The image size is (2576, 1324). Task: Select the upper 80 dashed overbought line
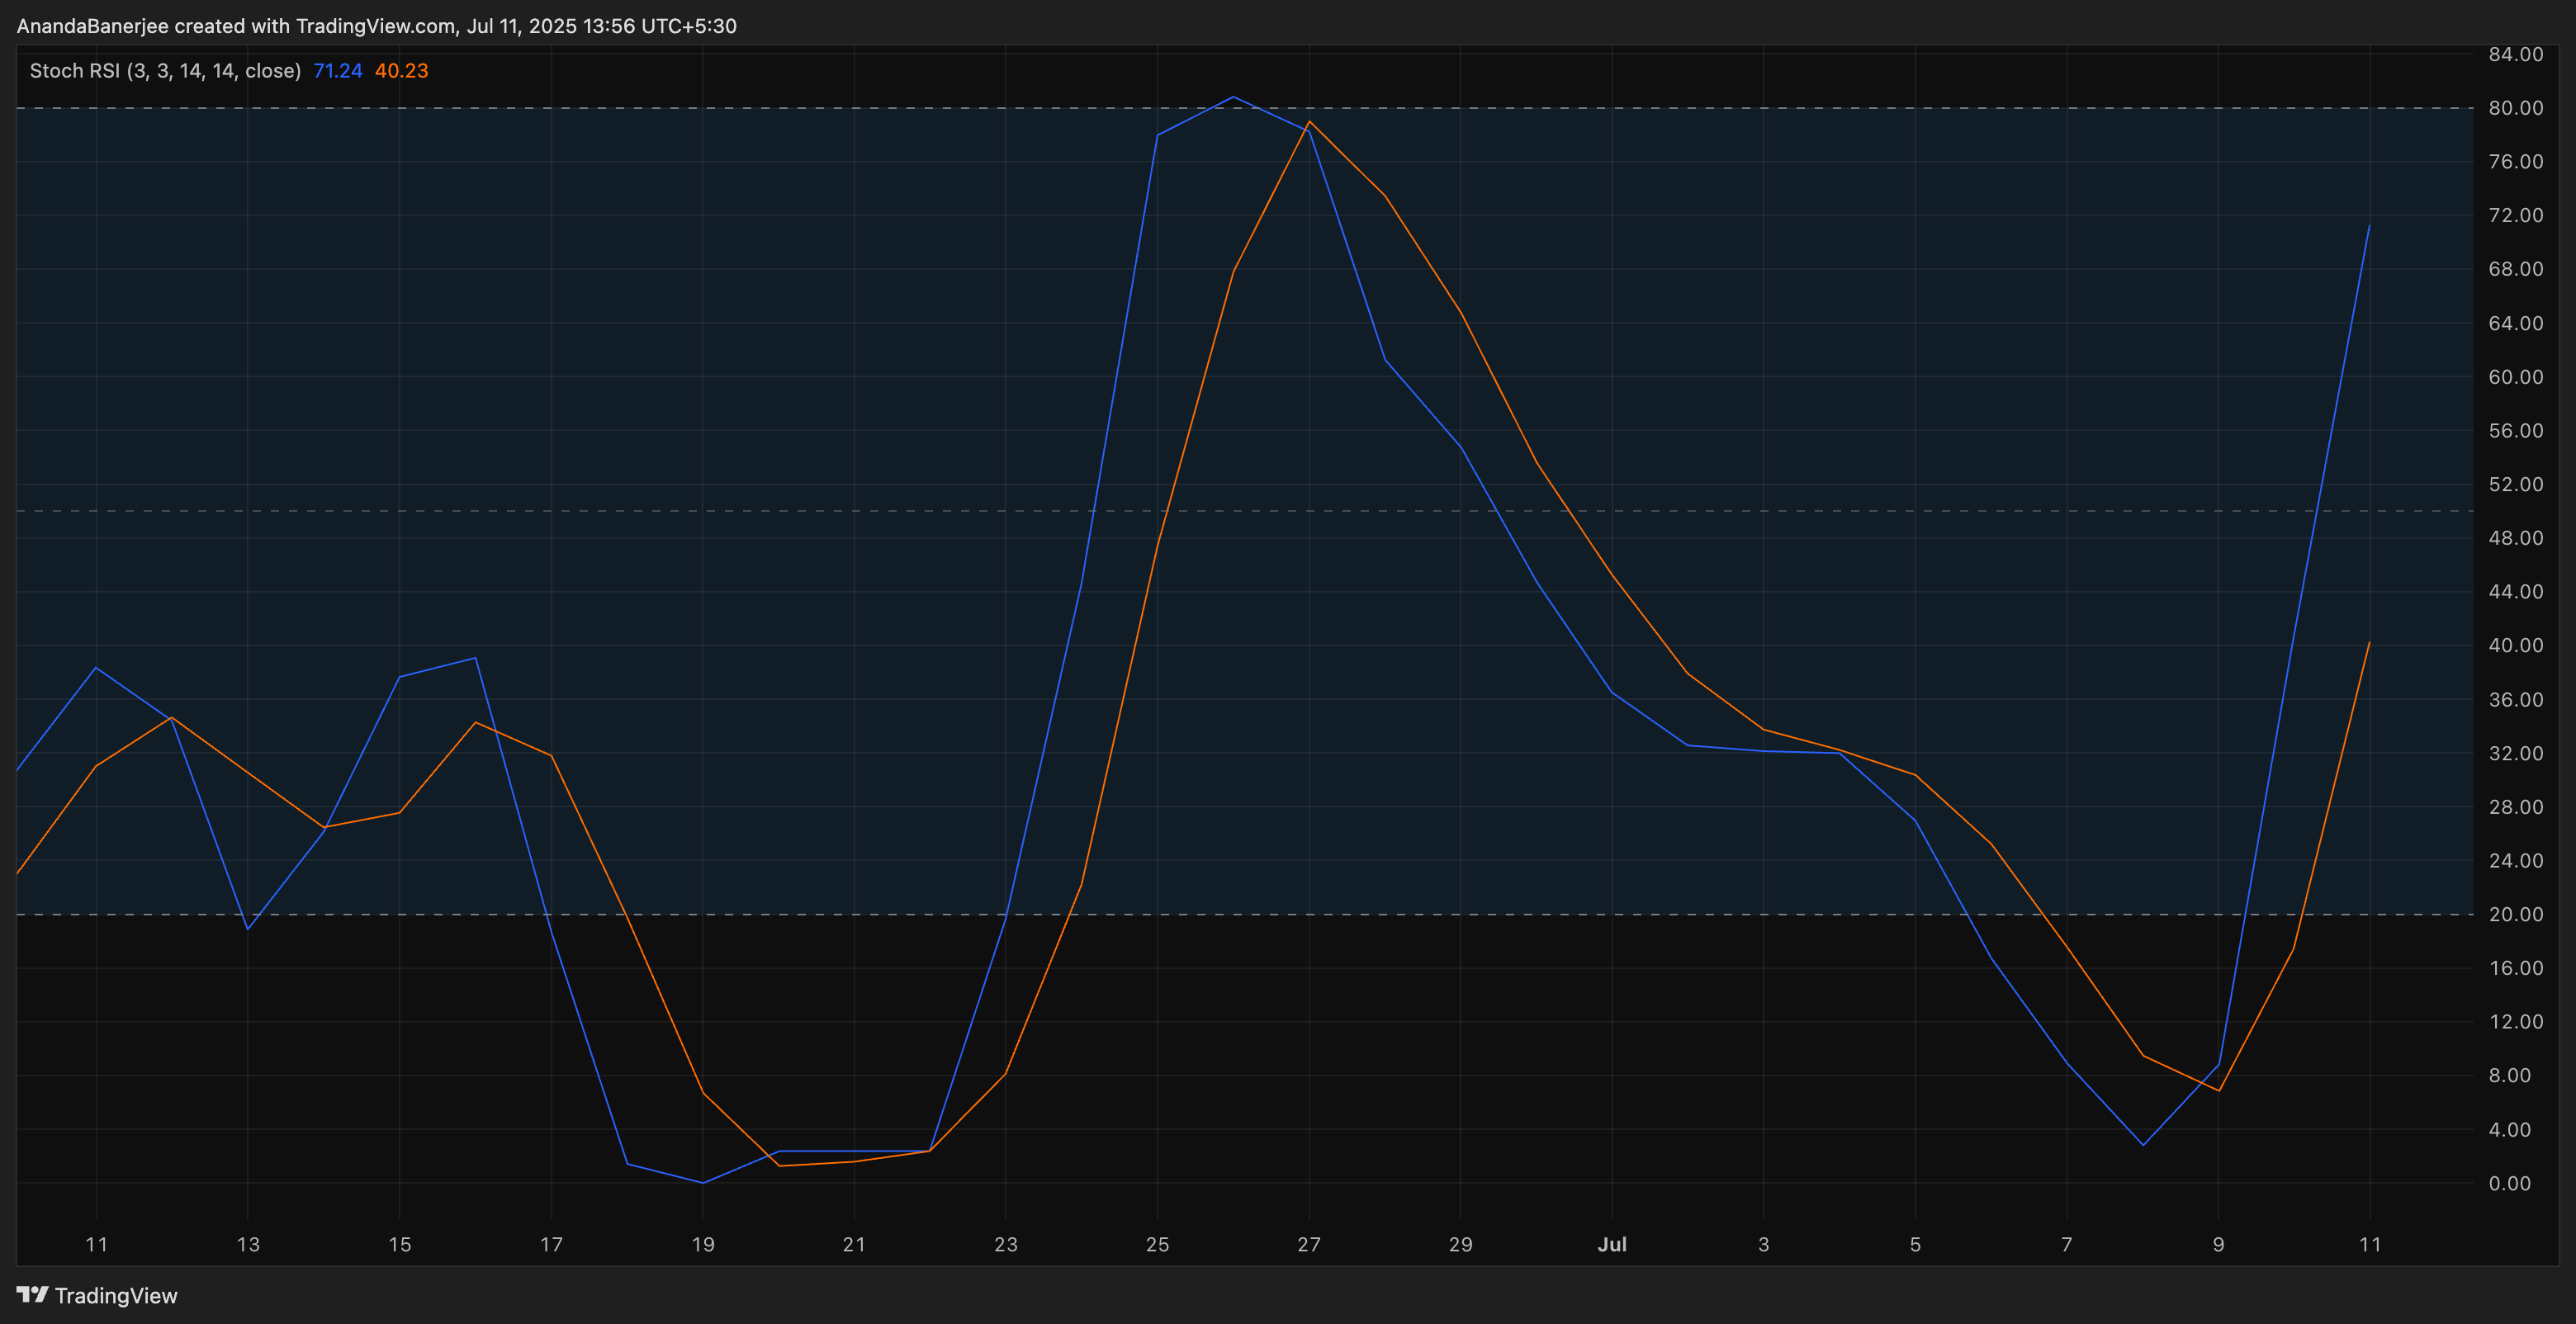click(x=700, y=110)
